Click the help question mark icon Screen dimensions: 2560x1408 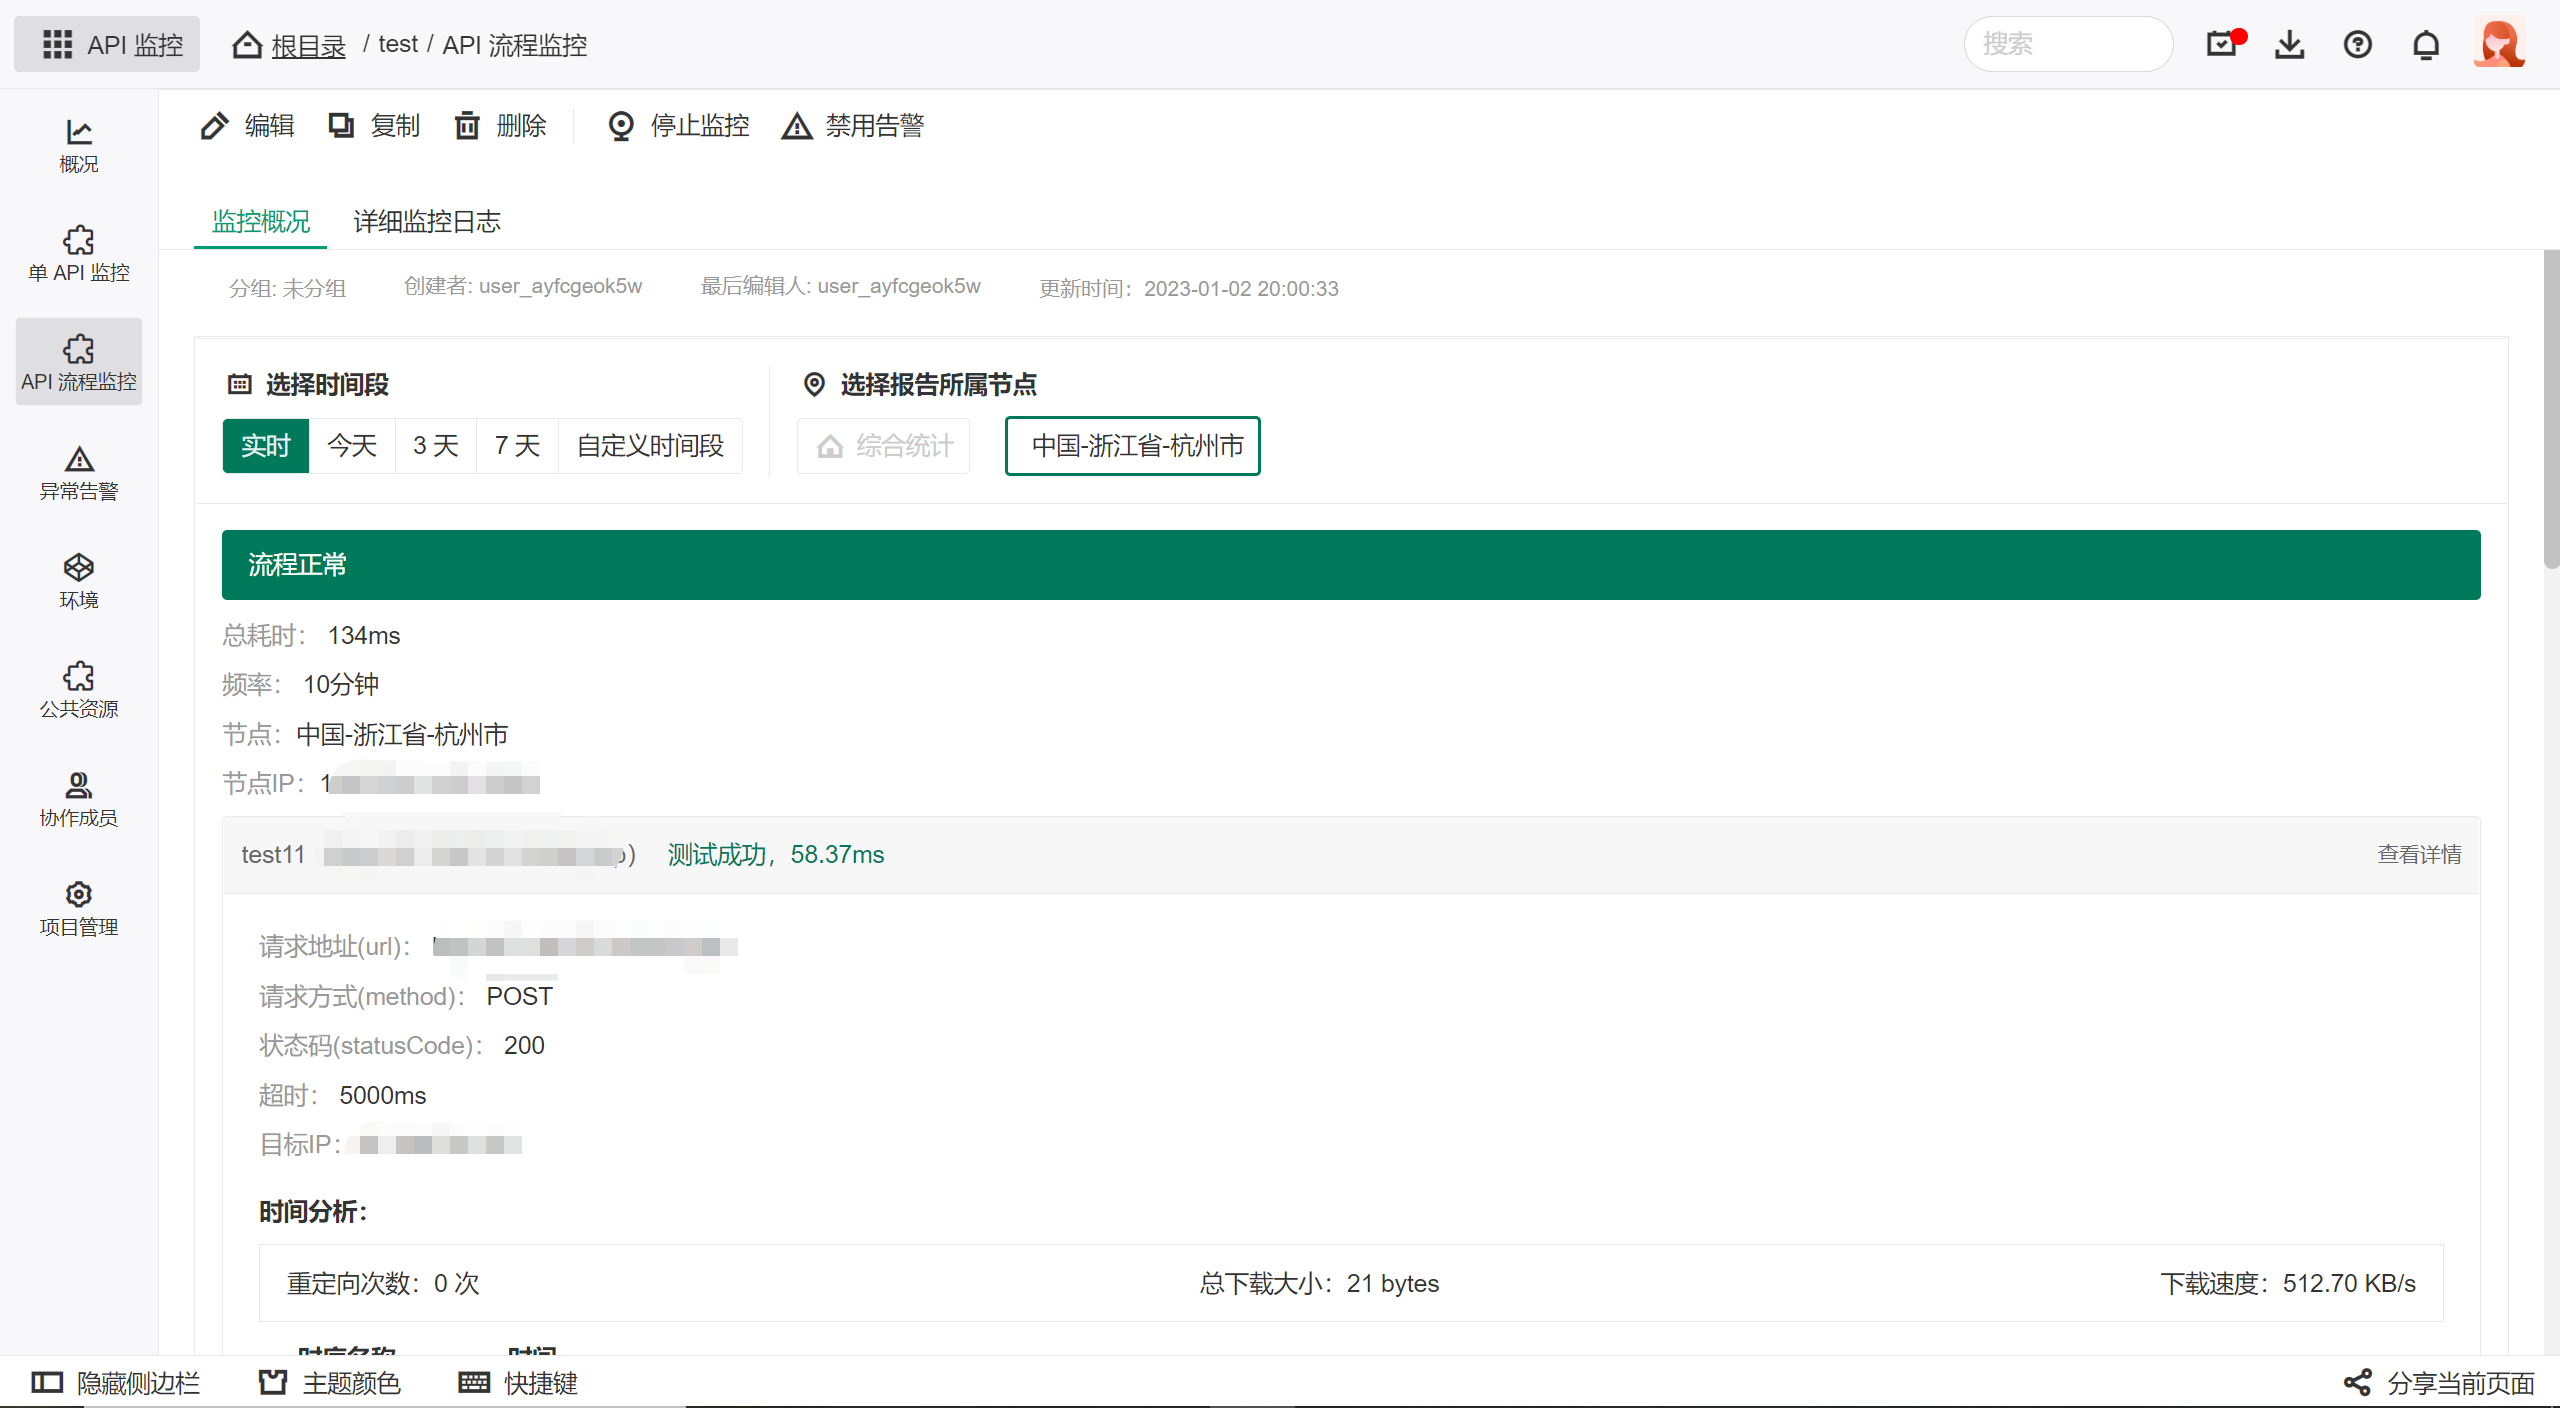point(2357,44)
